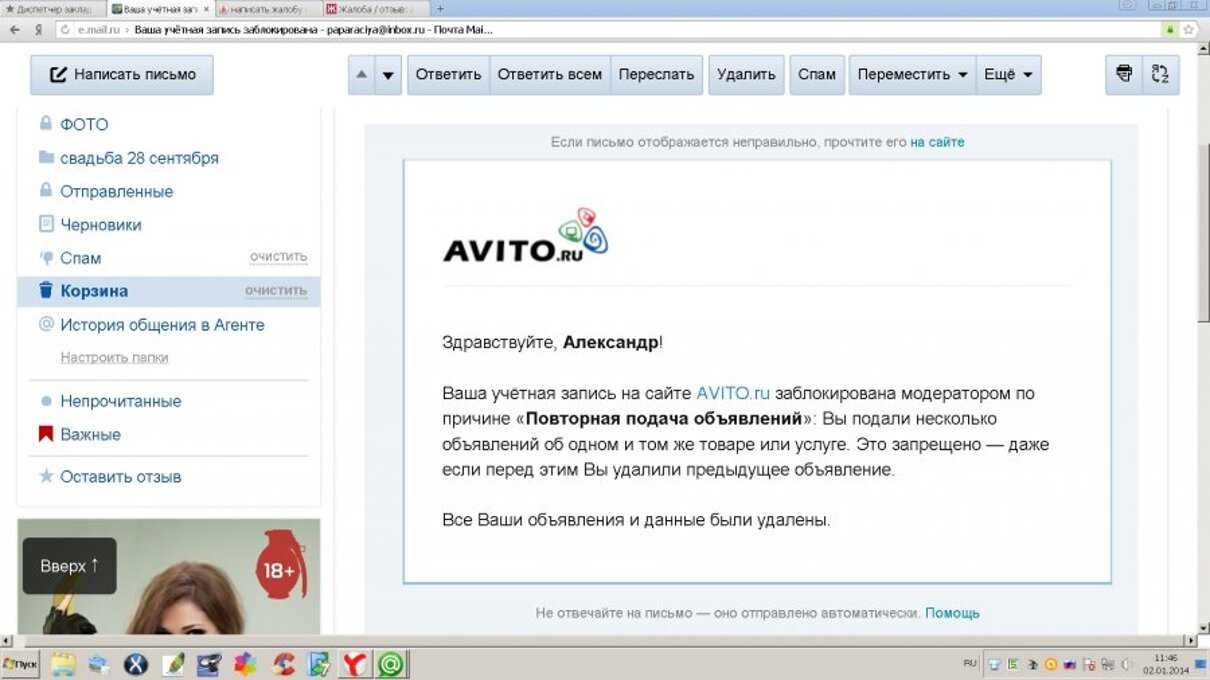
Task: Click the Вверх scroll-to-top button
Action: [70, 566]
